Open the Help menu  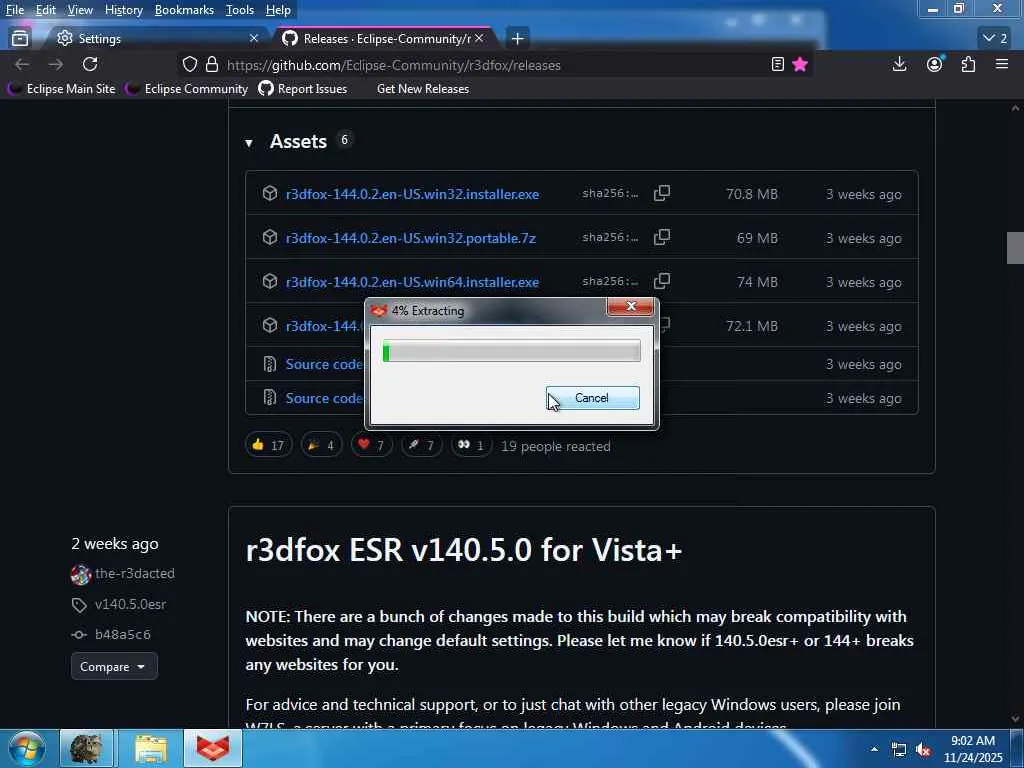[x=278, y=10]
